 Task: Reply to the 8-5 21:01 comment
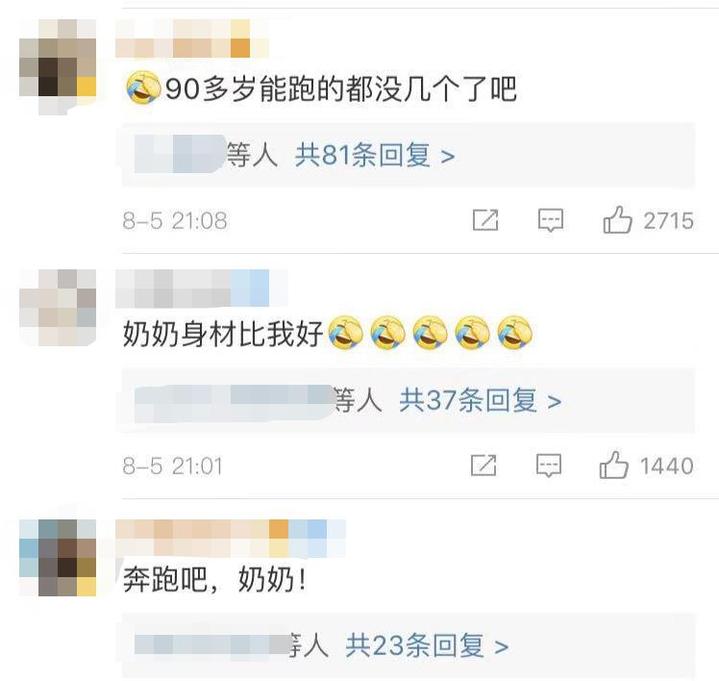click(548, 465)
